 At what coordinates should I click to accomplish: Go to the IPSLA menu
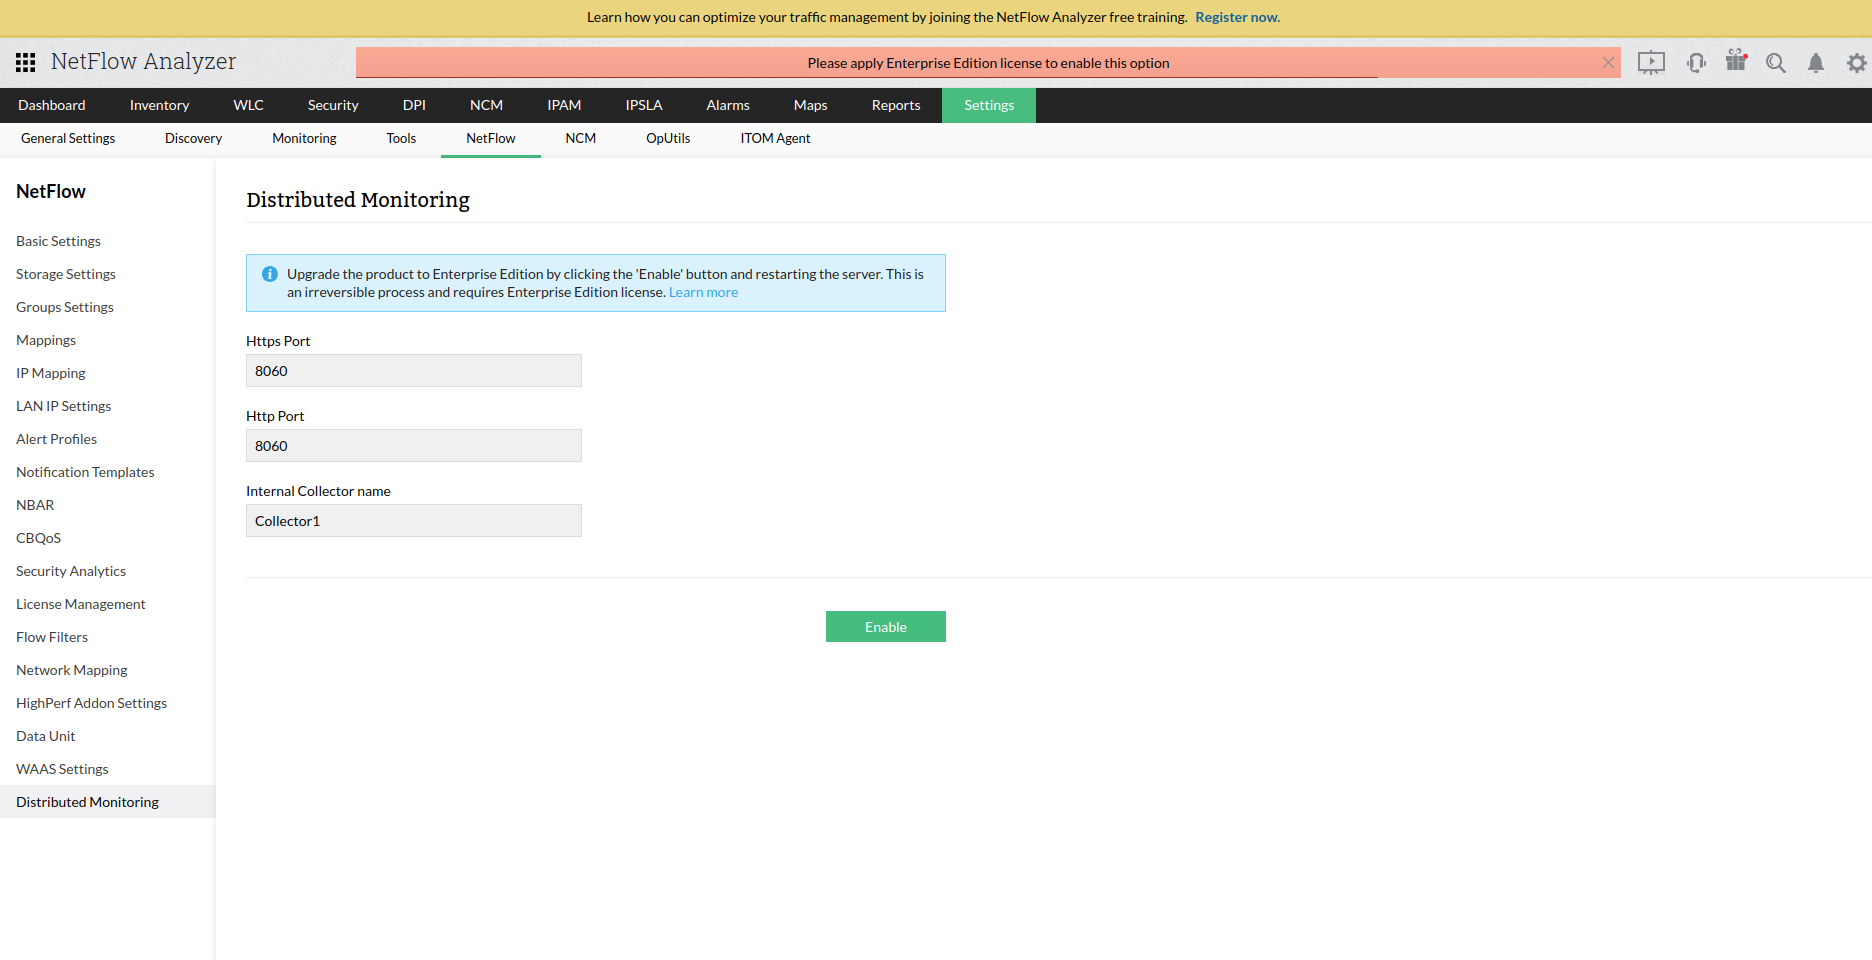coord(644,105)
